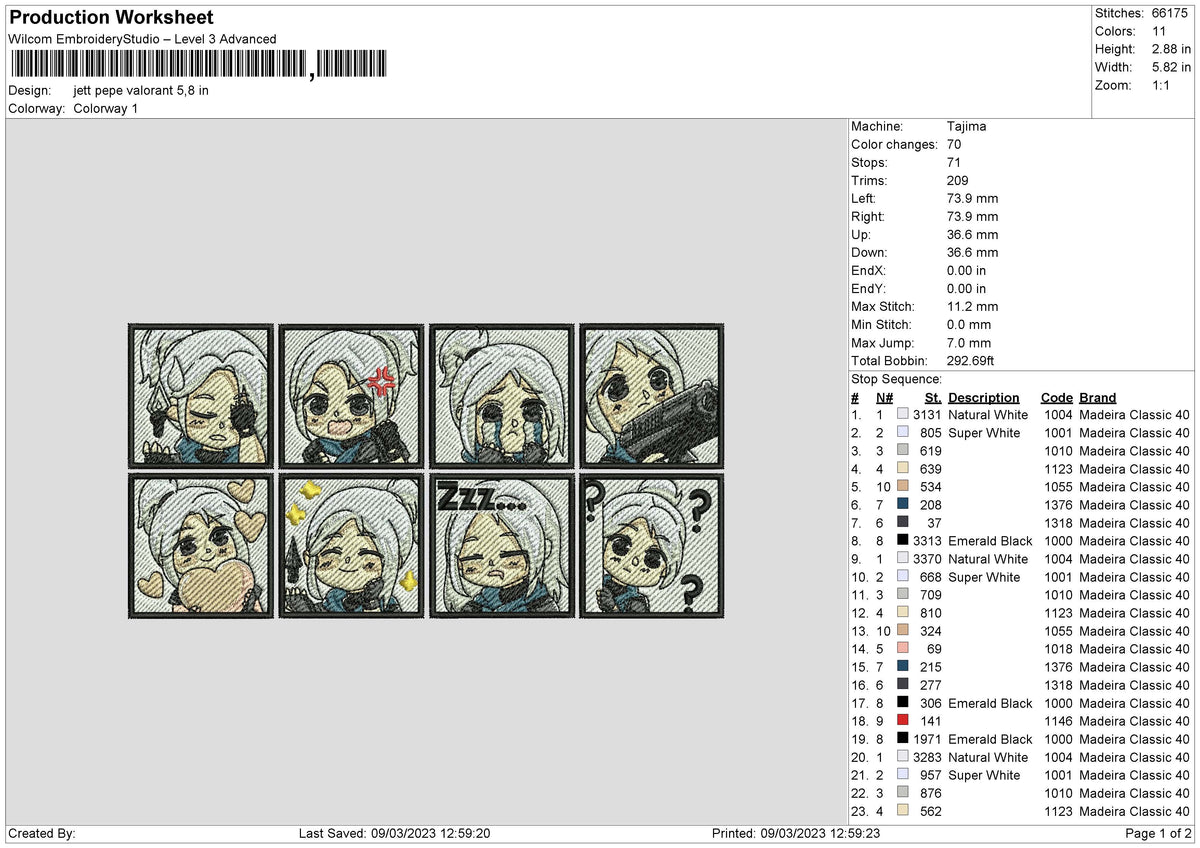
Task: Click 'Natural White' in the 3370-stitch row
Action: point(988,559)
